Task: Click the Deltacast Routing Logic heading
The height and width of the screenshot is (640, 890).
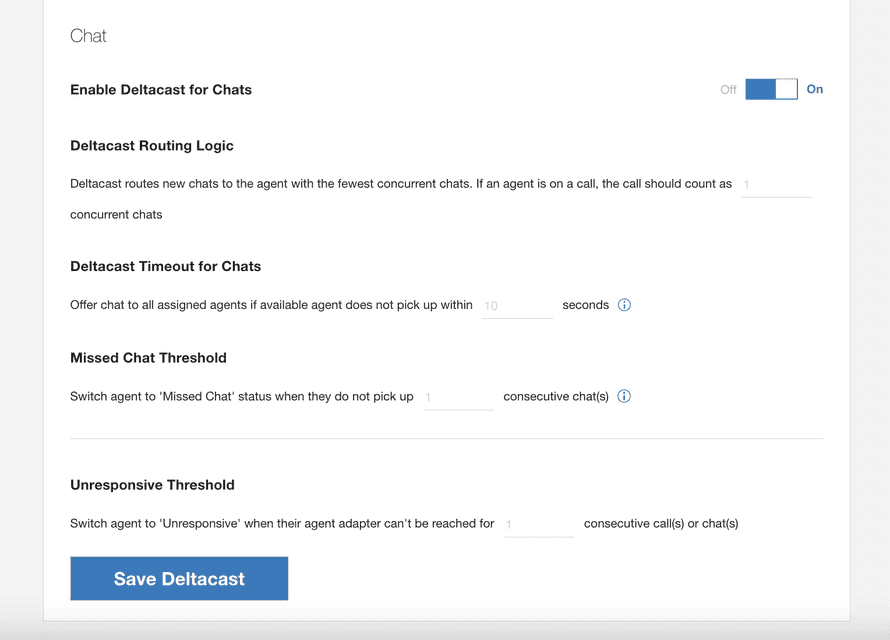Action: pyautogui.click(x=152, y=146)
